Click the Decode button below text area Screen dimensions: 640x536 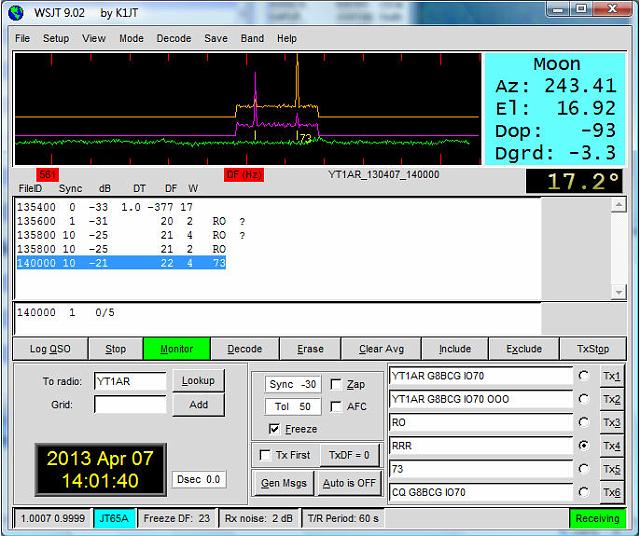point(245,349)
